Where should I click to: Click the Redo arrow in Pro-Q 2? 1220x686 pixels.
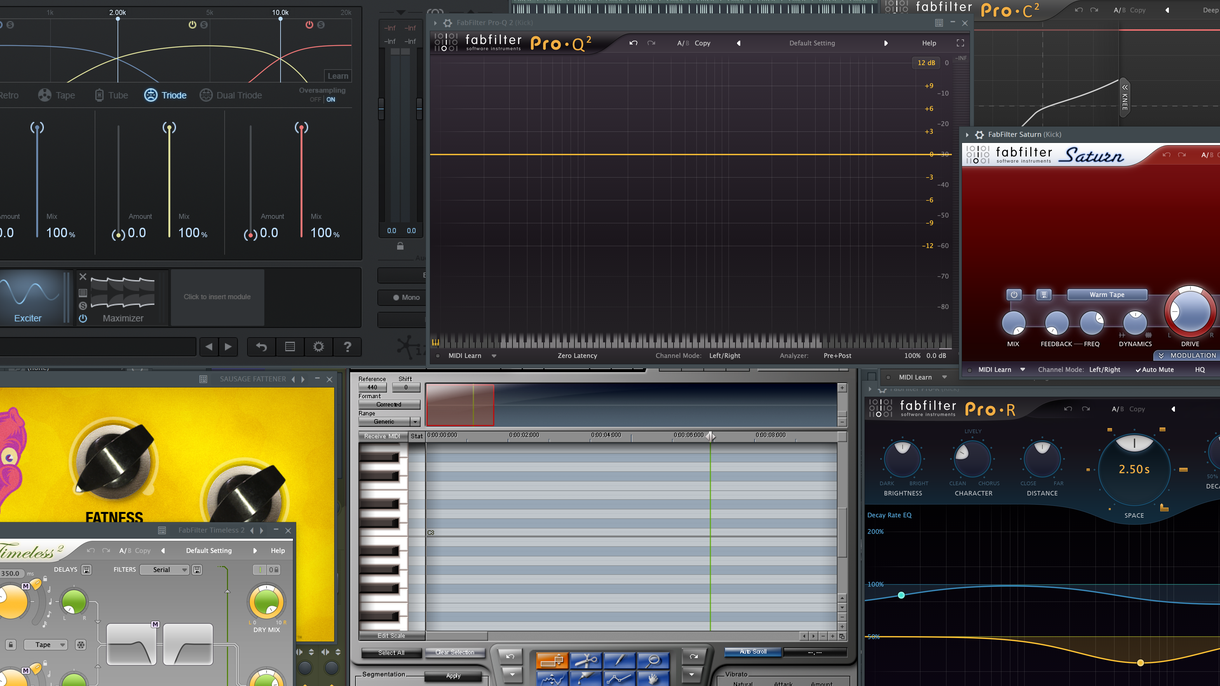[651, 43]
